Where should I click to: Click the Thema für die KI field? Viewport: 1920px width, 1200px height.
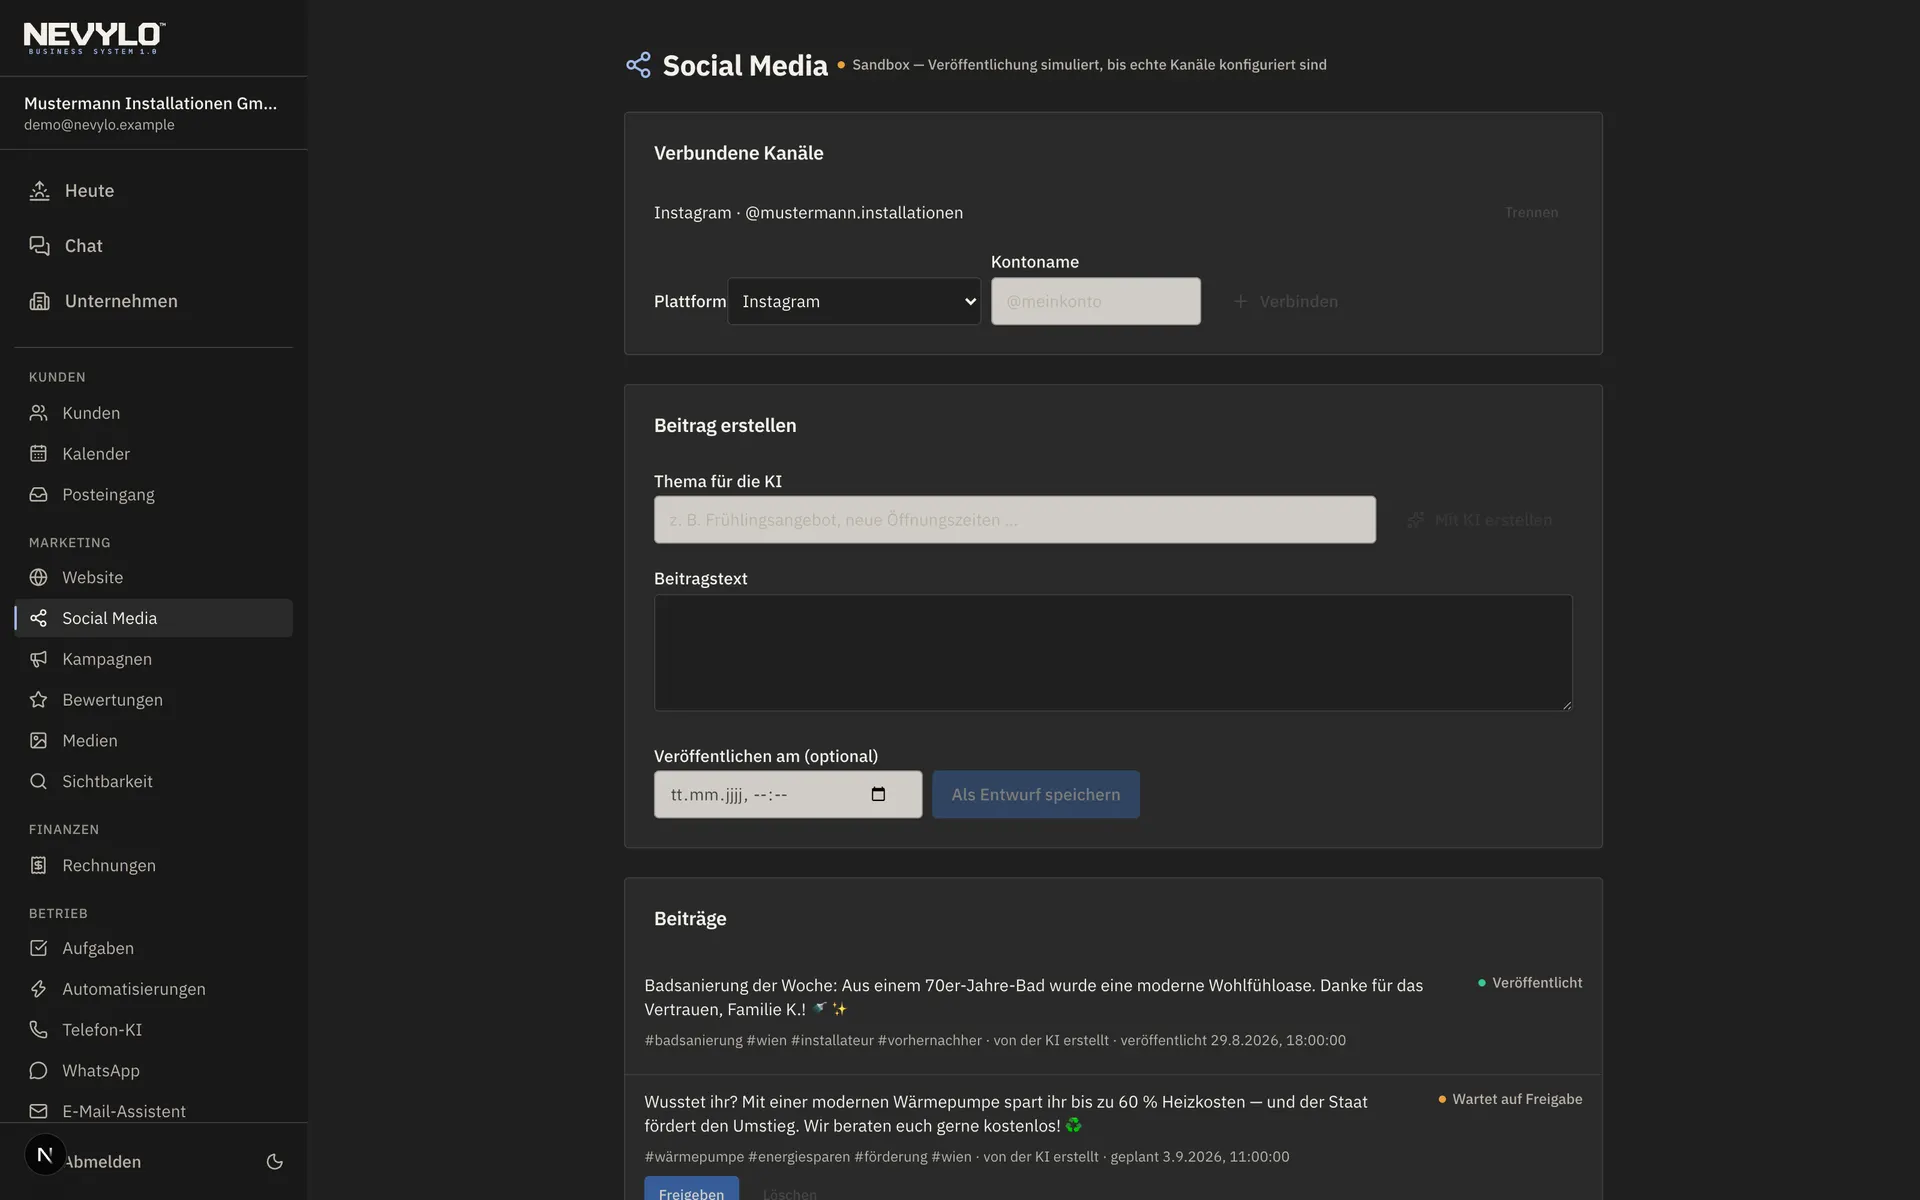point(1015,520)
